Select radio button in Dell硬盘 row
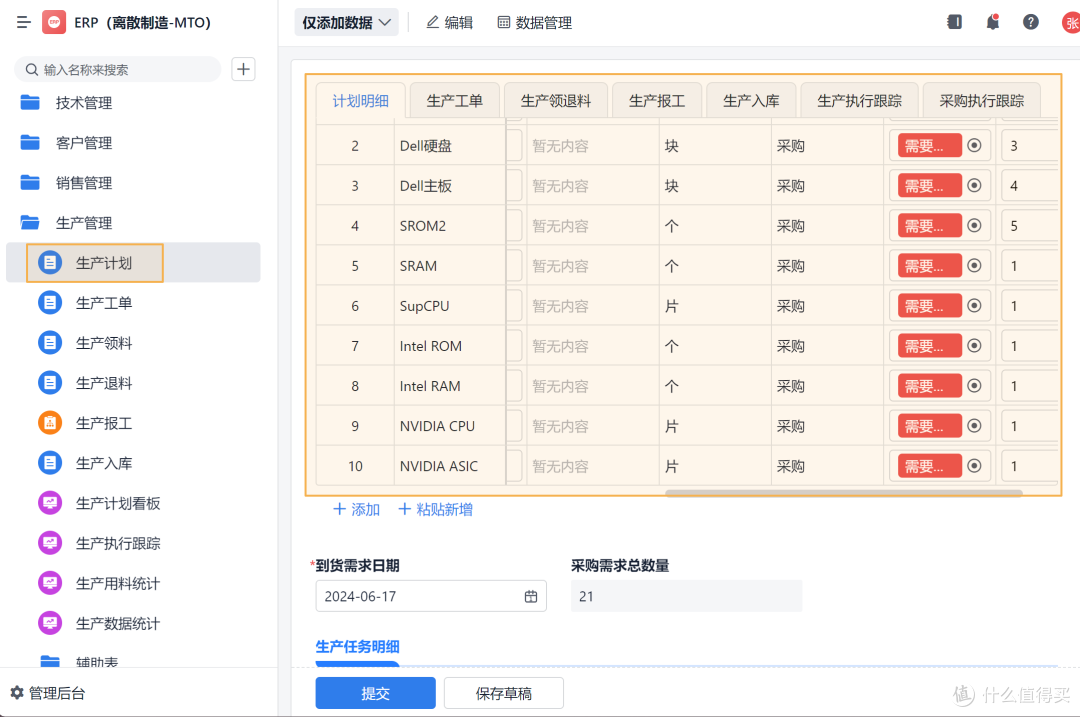This screenshot has height=717, width=1080. (974, 145)
